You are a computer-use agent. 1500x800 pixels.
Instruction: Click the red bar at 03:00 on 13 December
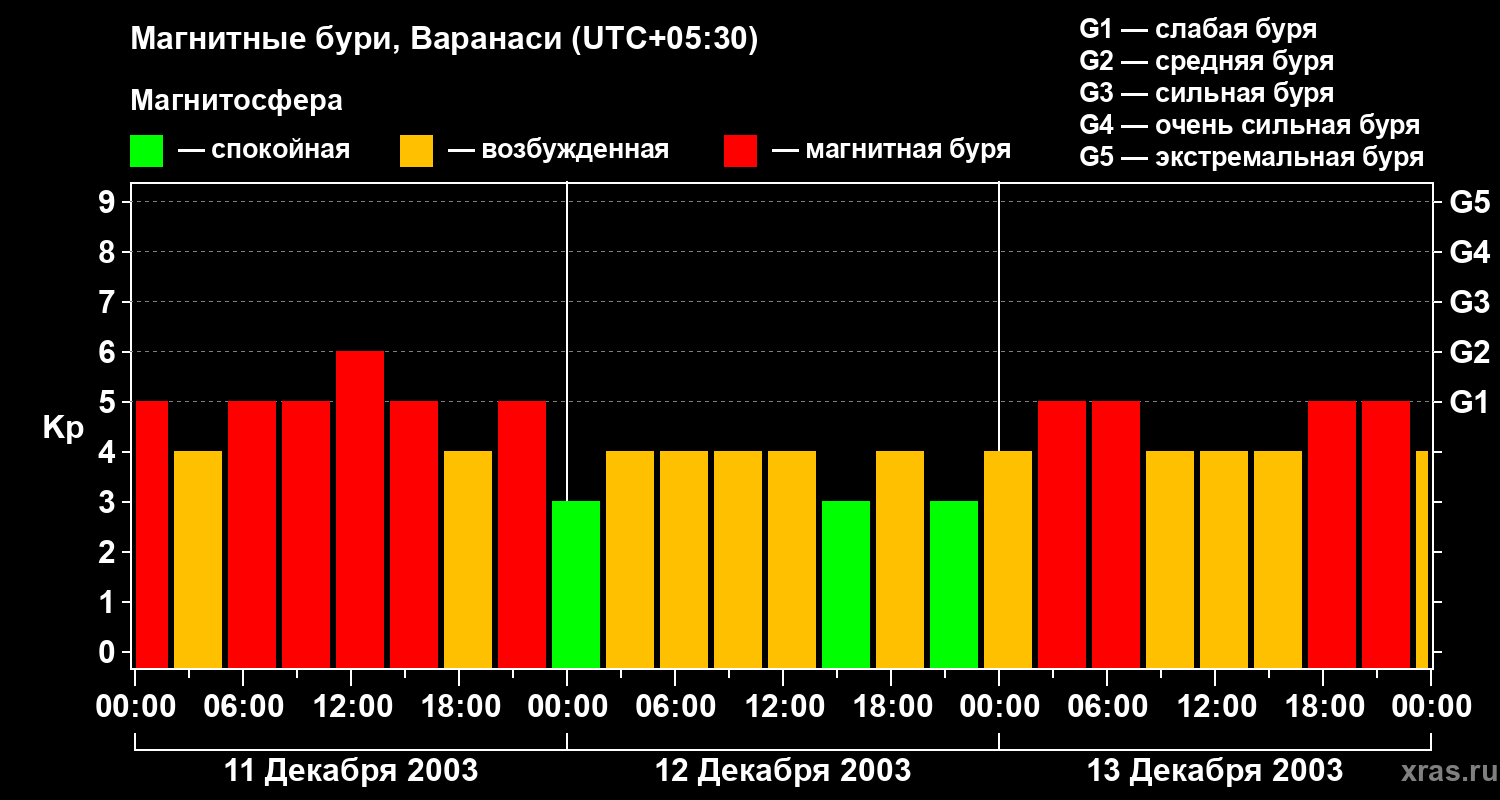coord(1062,535)
